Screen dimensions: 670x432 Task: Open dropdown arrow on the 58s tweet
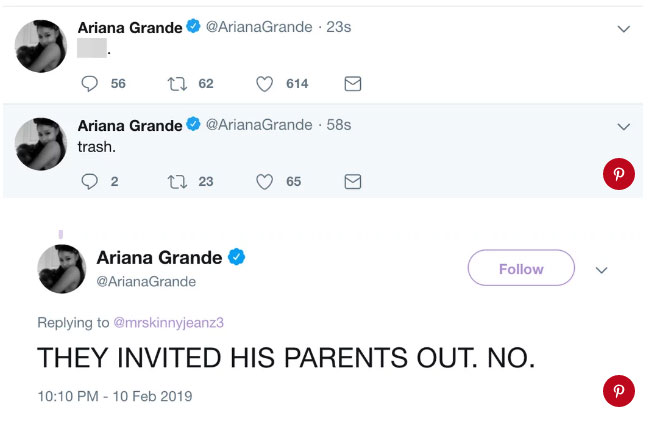point(623,127)
